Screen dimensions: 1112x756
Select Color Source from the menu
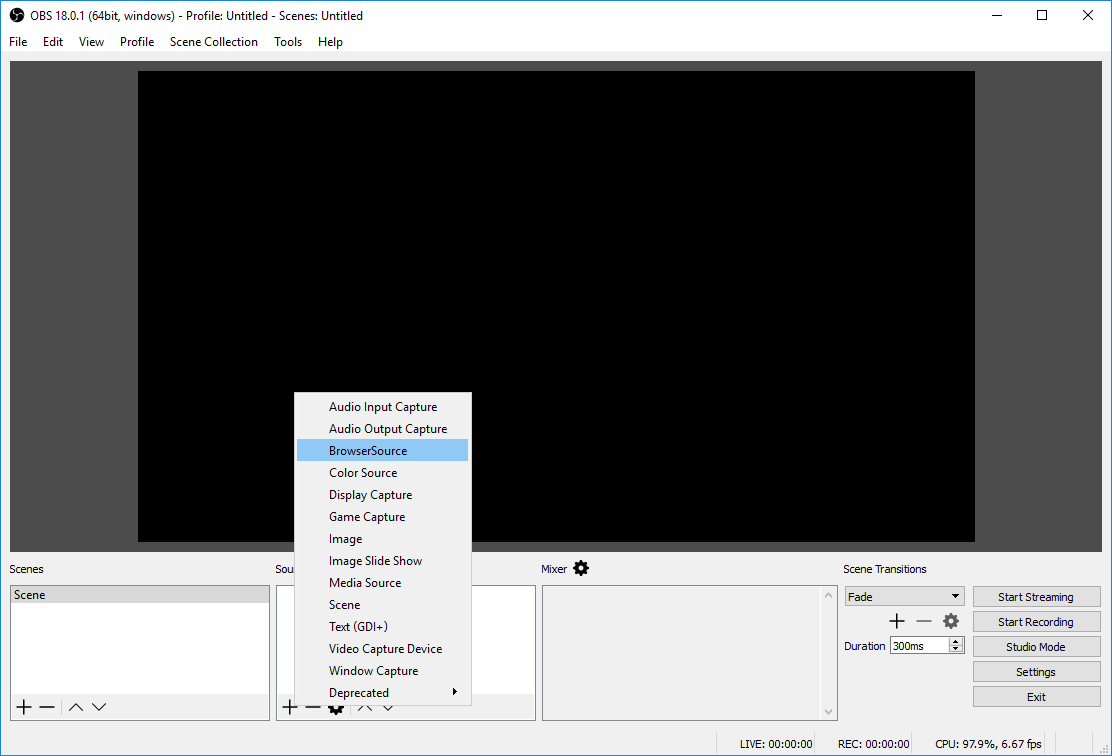pos(382,472)
